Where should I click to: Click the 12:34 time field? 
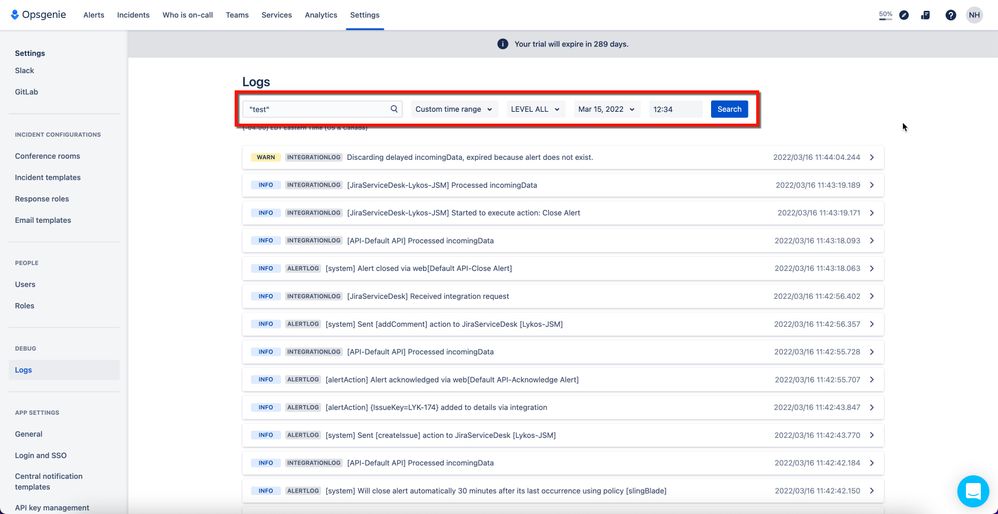[675, 109]
